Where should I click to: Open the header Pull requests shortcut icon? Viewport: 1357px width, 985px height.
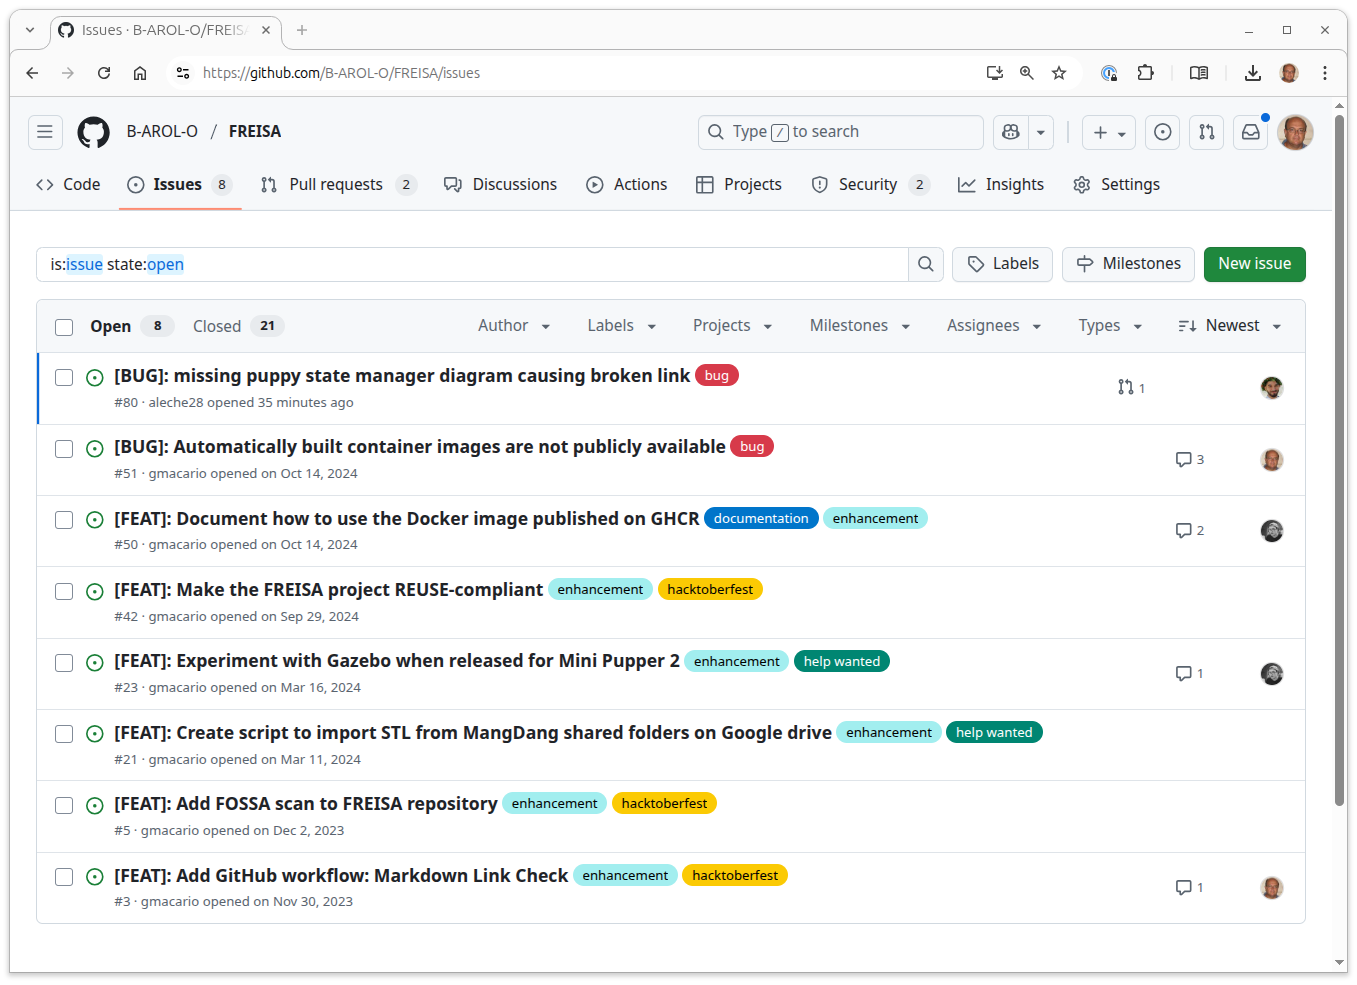(1207, 132)
